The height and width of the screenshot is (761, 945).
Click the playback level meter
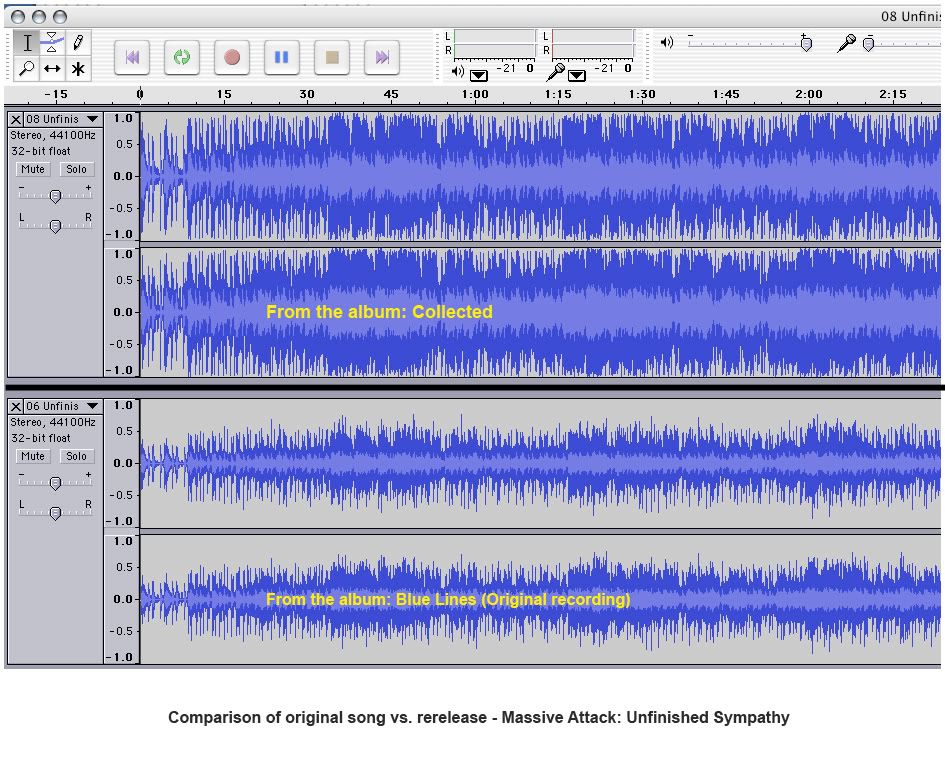[494, 43]
